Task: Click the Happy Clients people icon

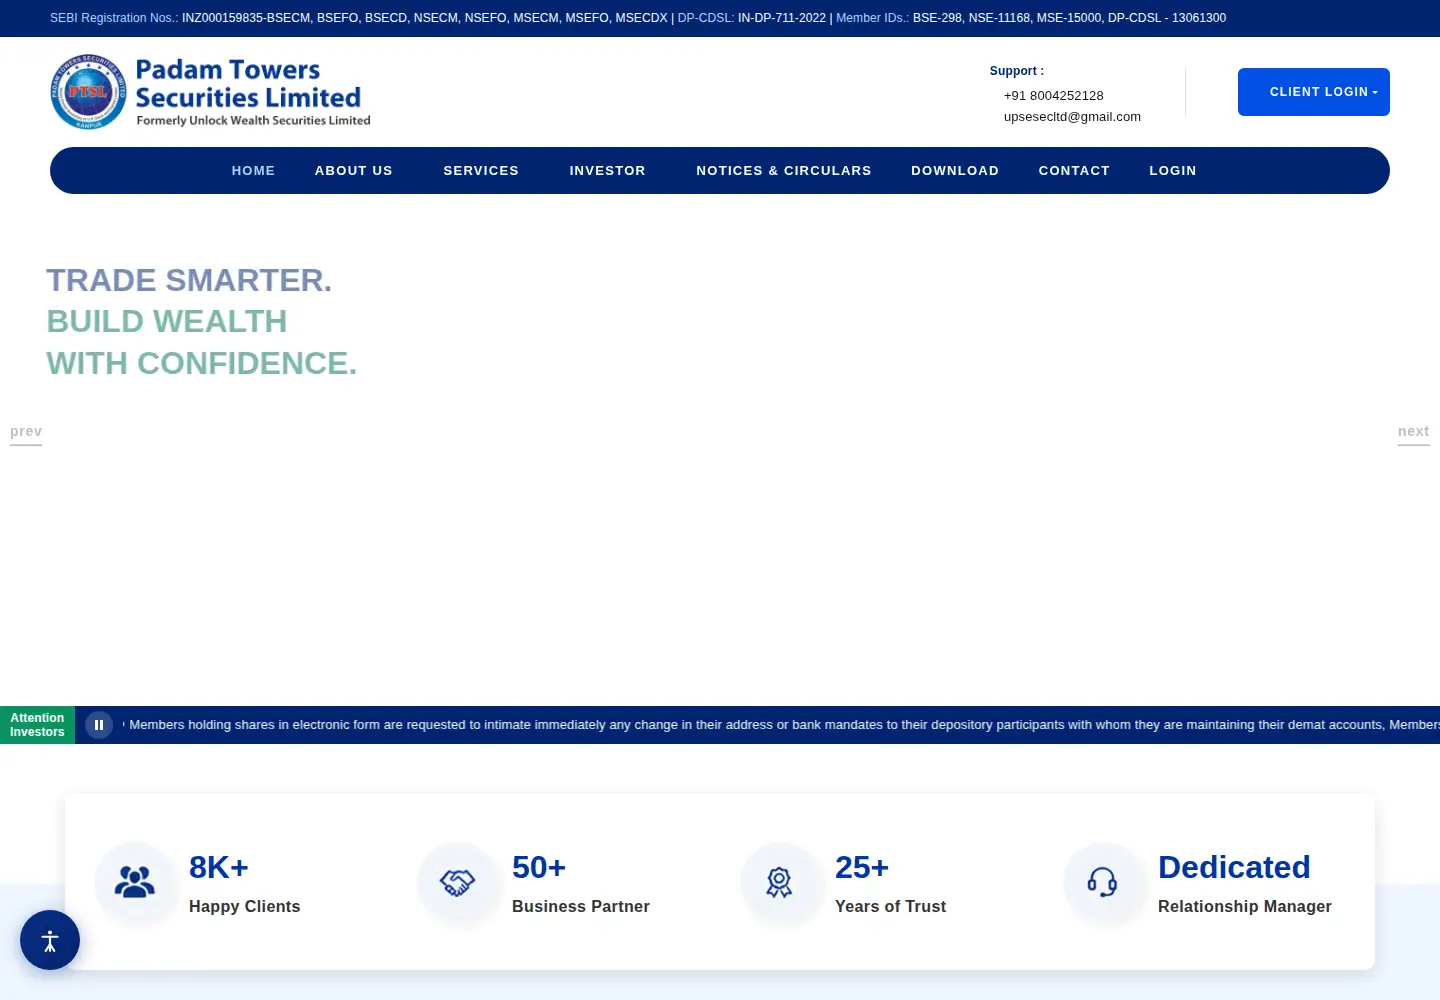Action: (x=135, y=882)
